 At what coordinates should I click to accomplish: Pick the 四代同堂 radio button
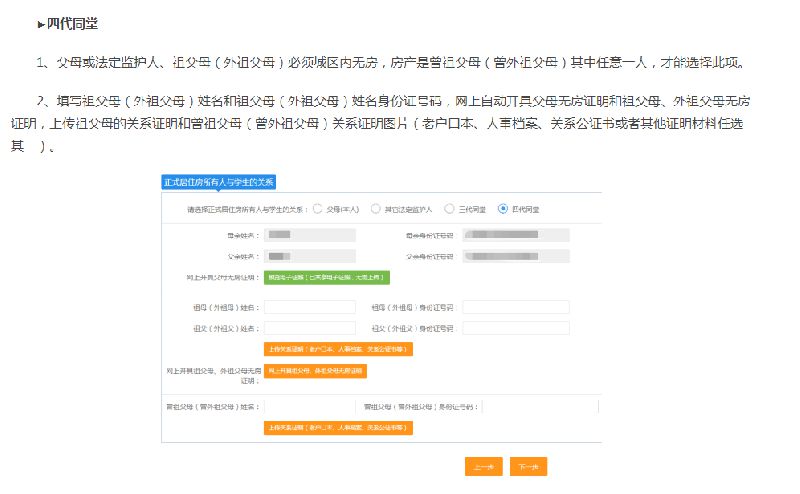coord(503,209)
